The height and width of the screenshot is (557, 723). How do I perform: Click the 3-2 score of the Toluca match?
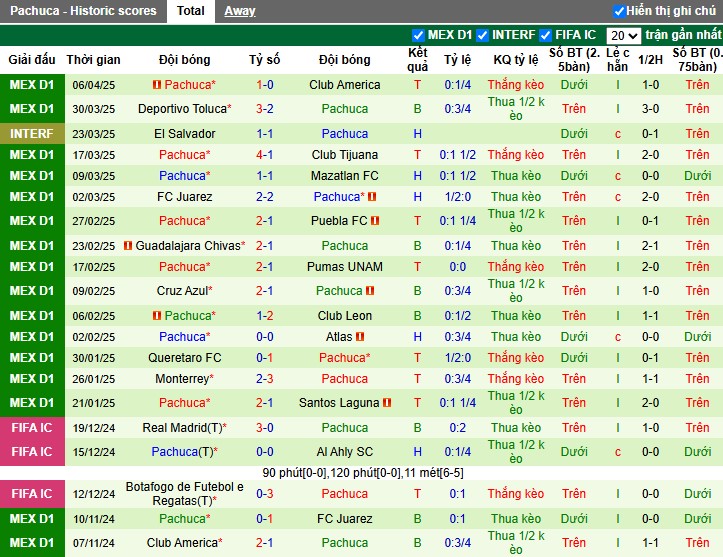[265, 109]
